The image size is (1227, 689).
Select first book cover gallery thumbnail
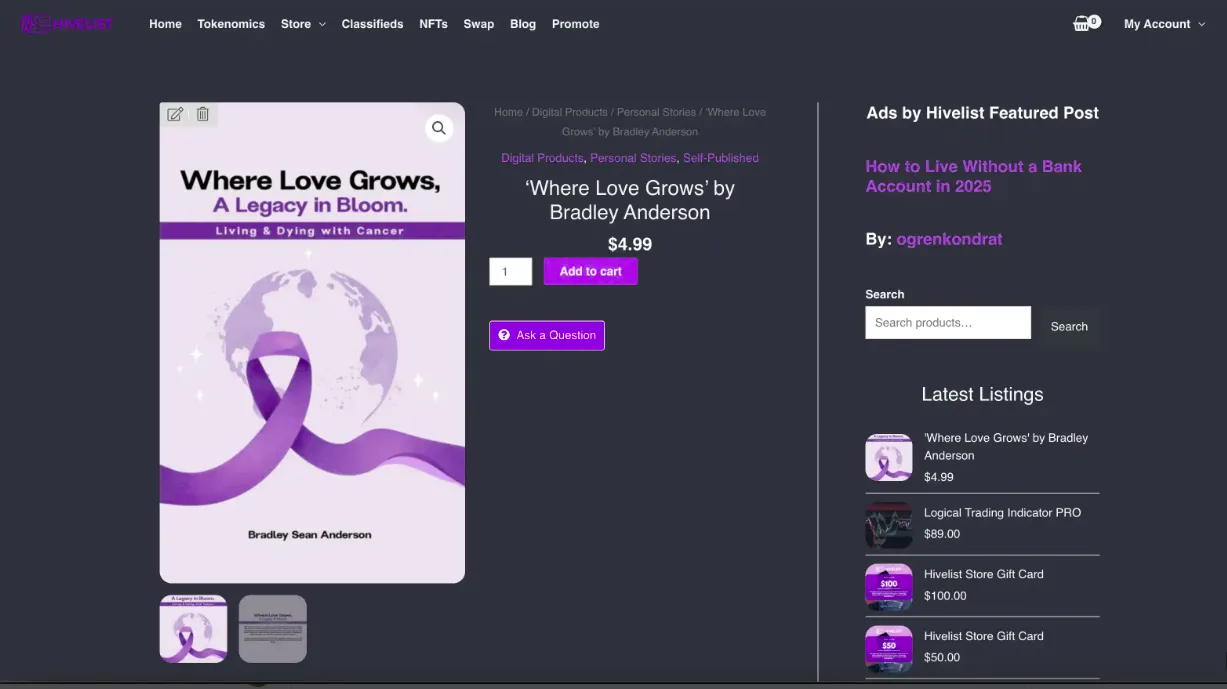pos(193,629)
